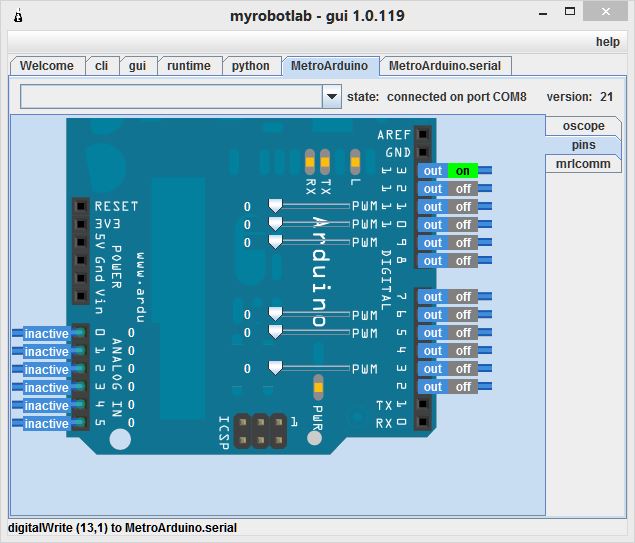Toggle pin 5 off button
The width and height of the screenshot is (635, 543).
point(462,333)
